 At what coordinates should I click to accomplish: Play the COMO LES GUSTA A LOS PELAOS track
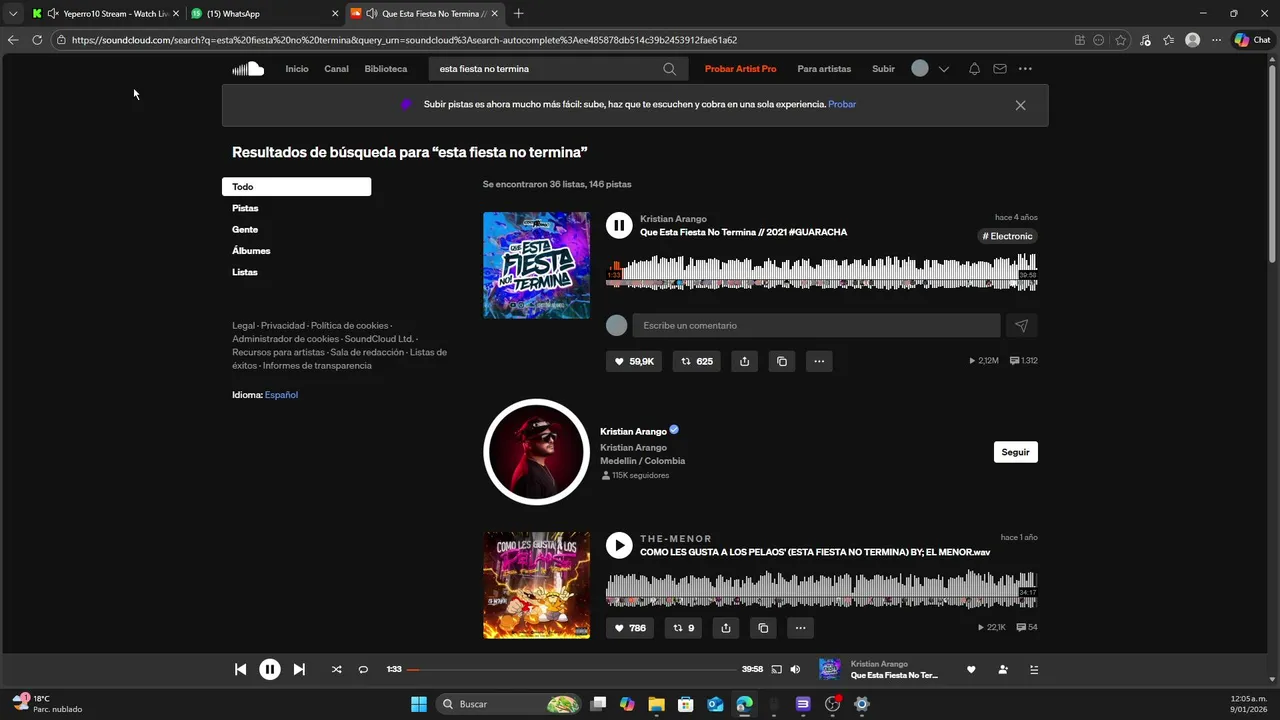coord(619,545)
